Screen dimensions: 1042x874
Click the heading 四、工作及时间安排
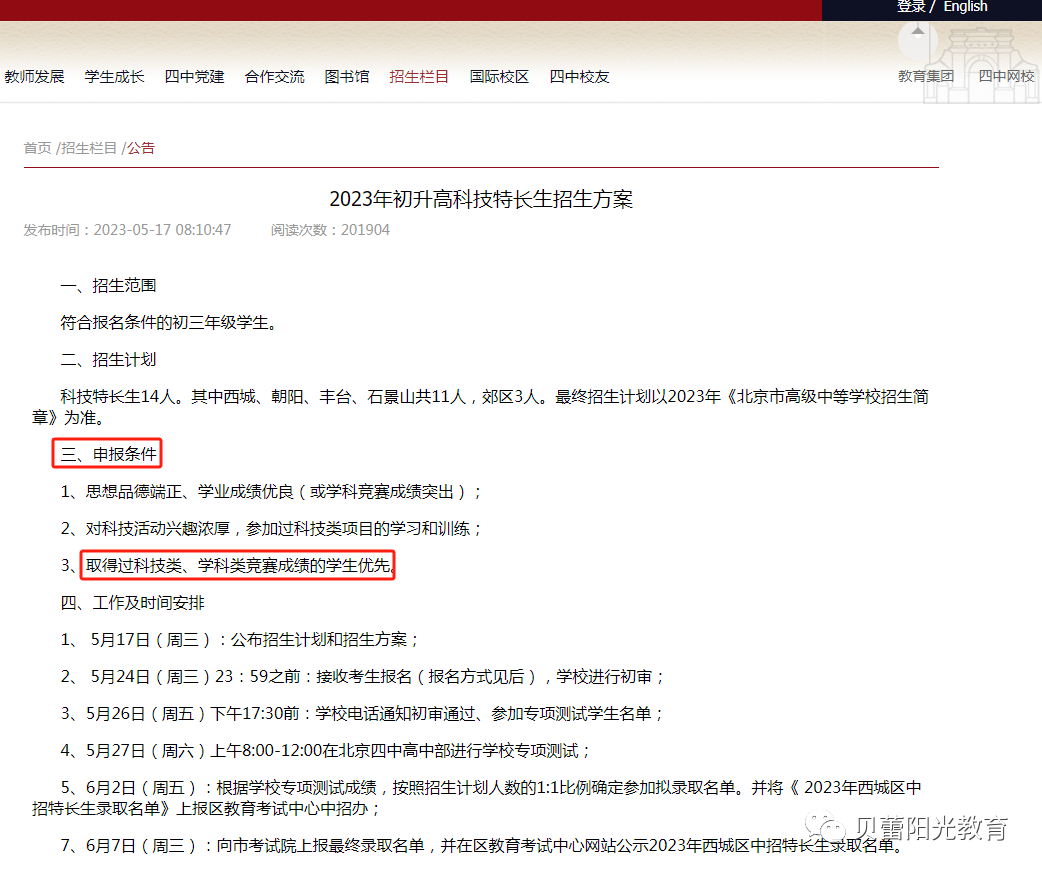132,603
